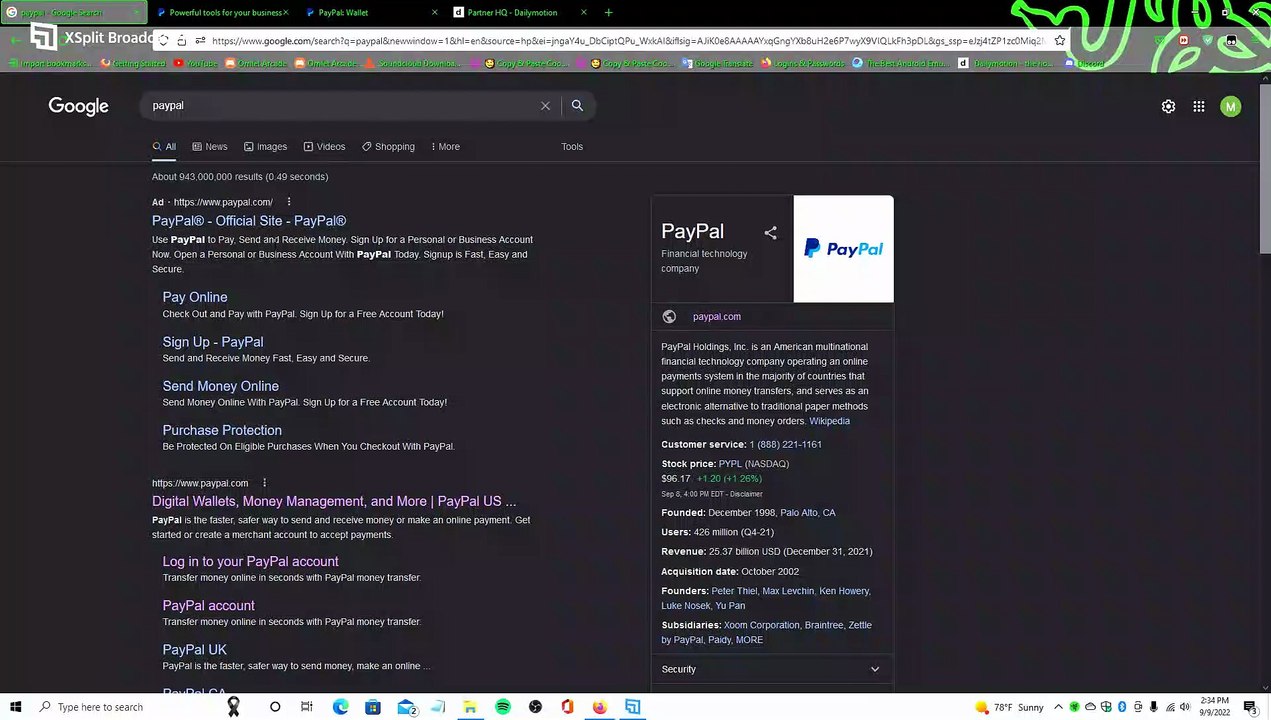The height and width of the screenshot is (720, 1271).
Task: Open the Google apps grid
Action: click(1198, 106)
